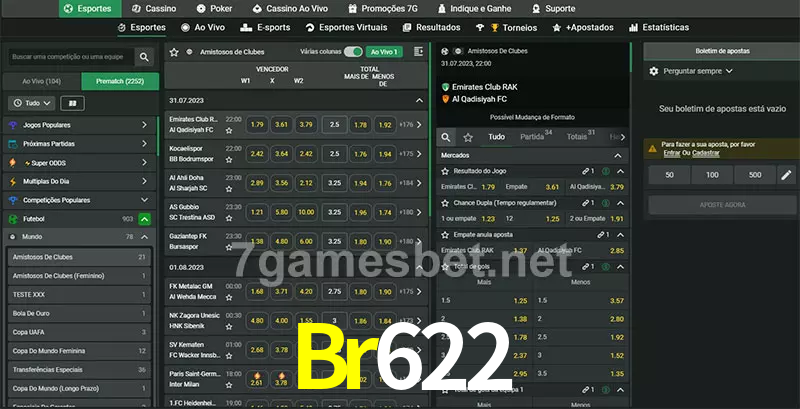This screenshot has width=800, height=409.
Task: Star the Emirates Club vs Al Qadisiyah match
Action: pyautogui.click(x=229, y=131)
